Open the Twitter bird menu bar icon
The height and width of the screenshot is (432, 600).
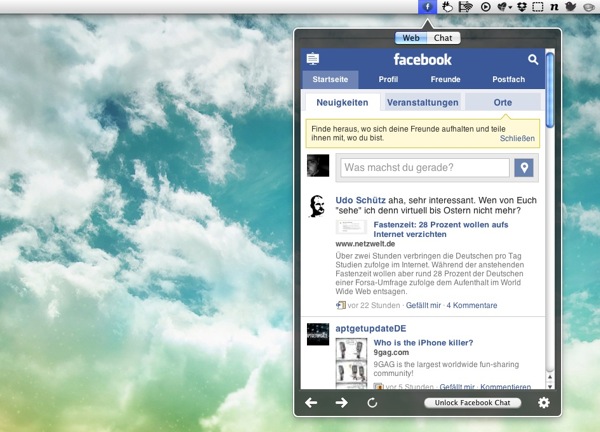(571, 7)
